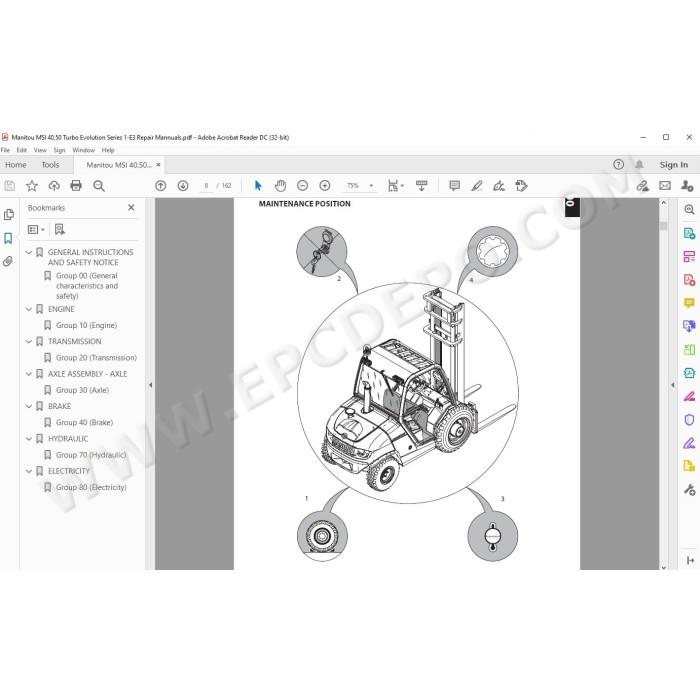Open the Help menu
Viewport: 700px width, 700px height.
pyautogui.click(x=108, y=150)
